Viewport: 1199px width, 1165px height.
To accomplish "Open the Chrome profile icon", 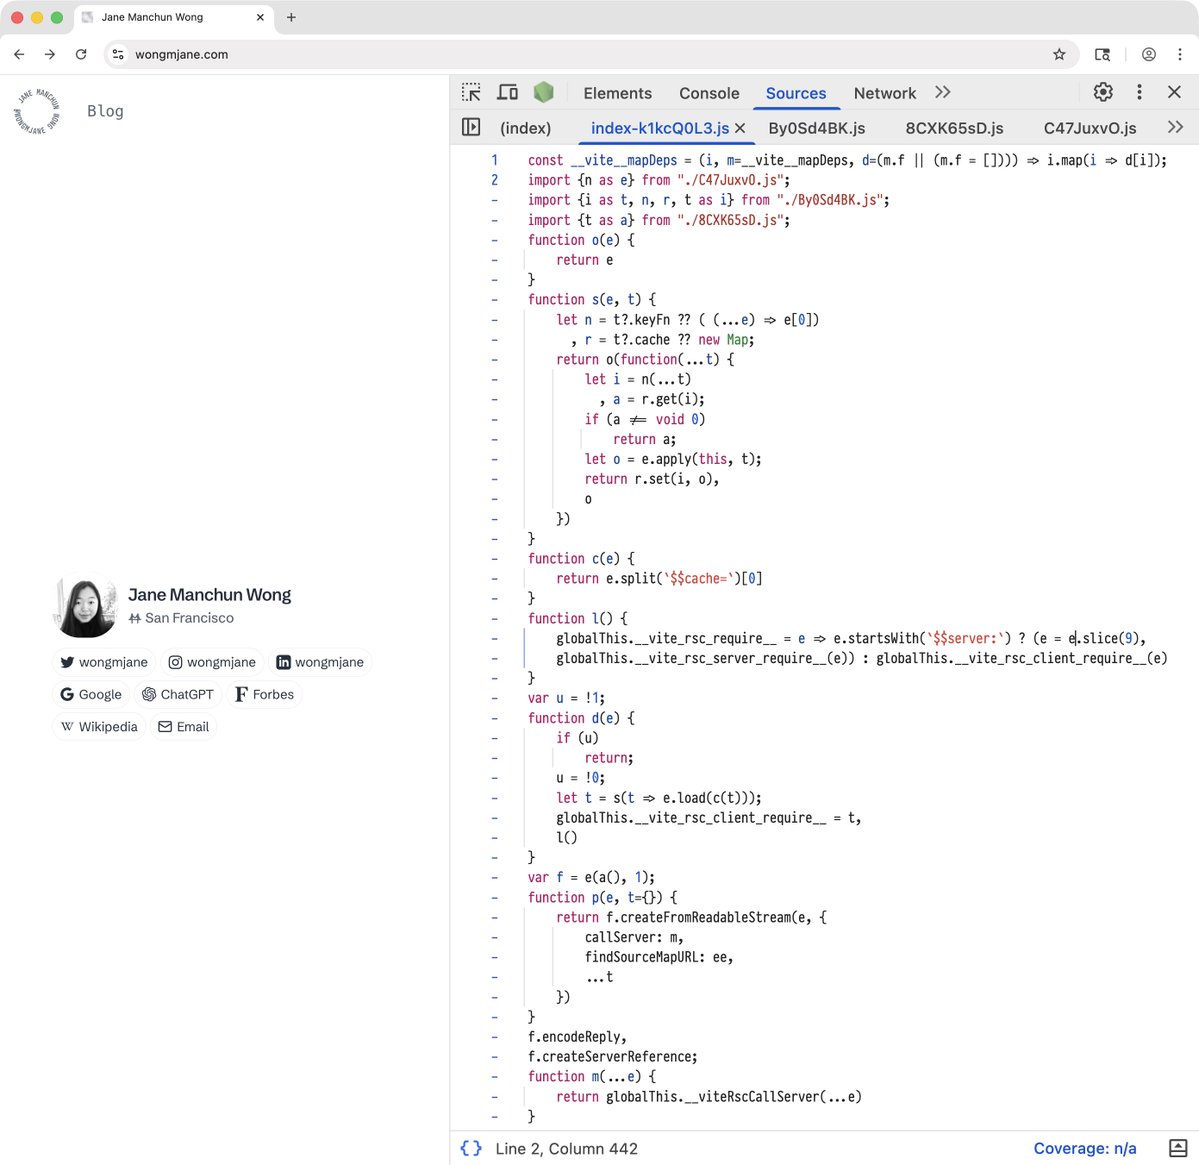I will pos(1149,54).
